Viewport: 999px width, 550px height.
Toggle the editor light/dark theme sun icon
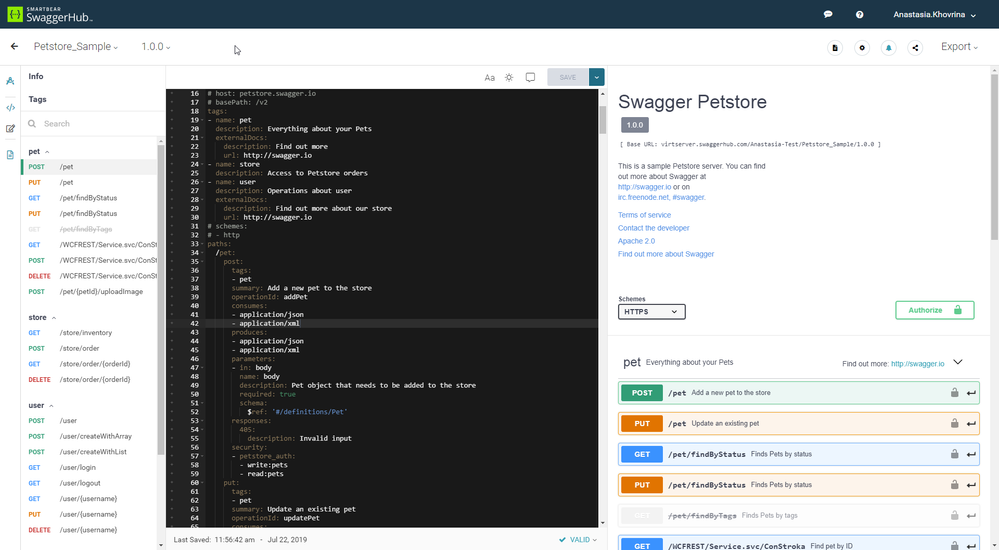tap(509, 77)
